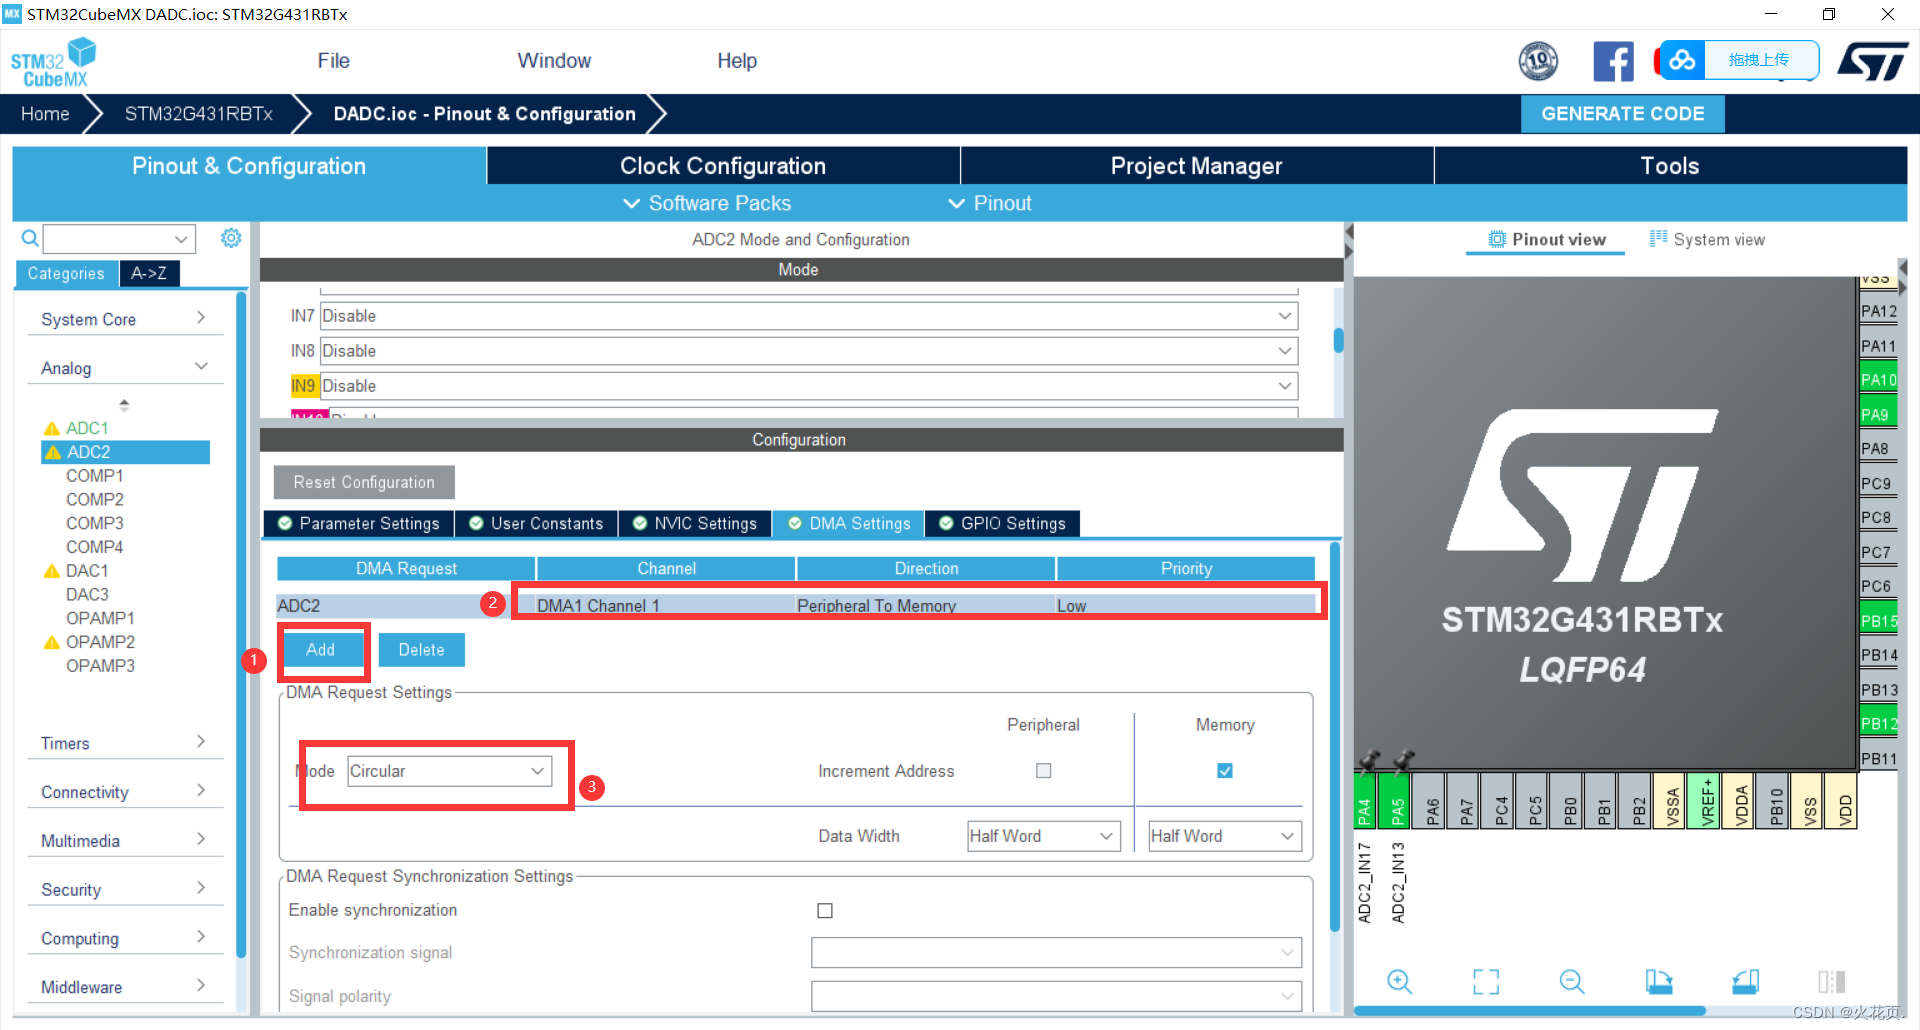
Task: Open the Help menu
Action: 737,61
